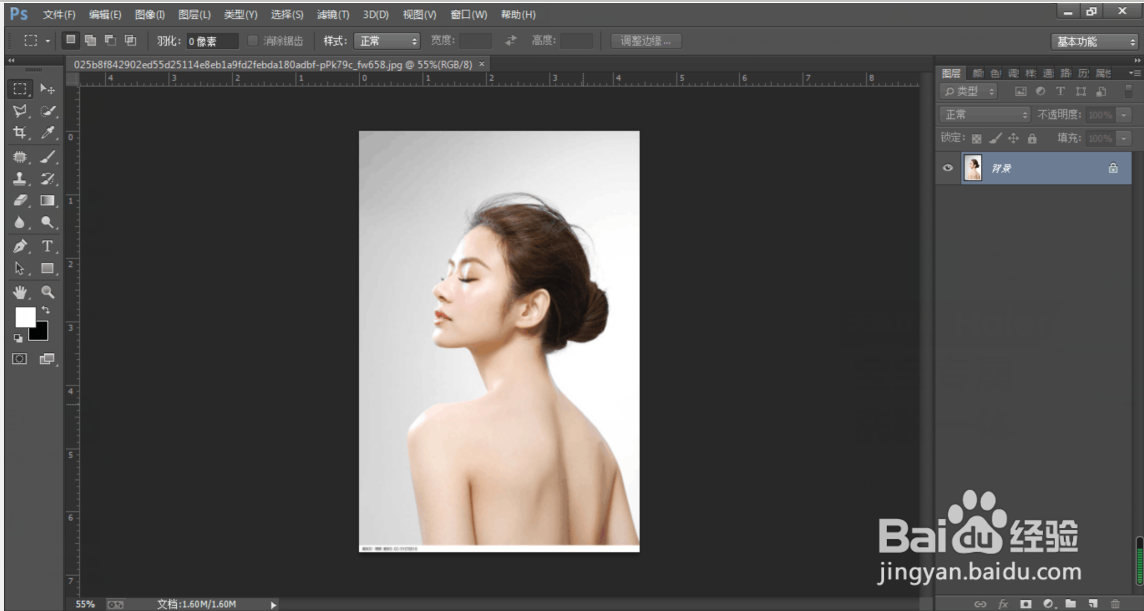Click the white foreground color swatch
The image size is (1144, 611).
[x=24, y=317]
